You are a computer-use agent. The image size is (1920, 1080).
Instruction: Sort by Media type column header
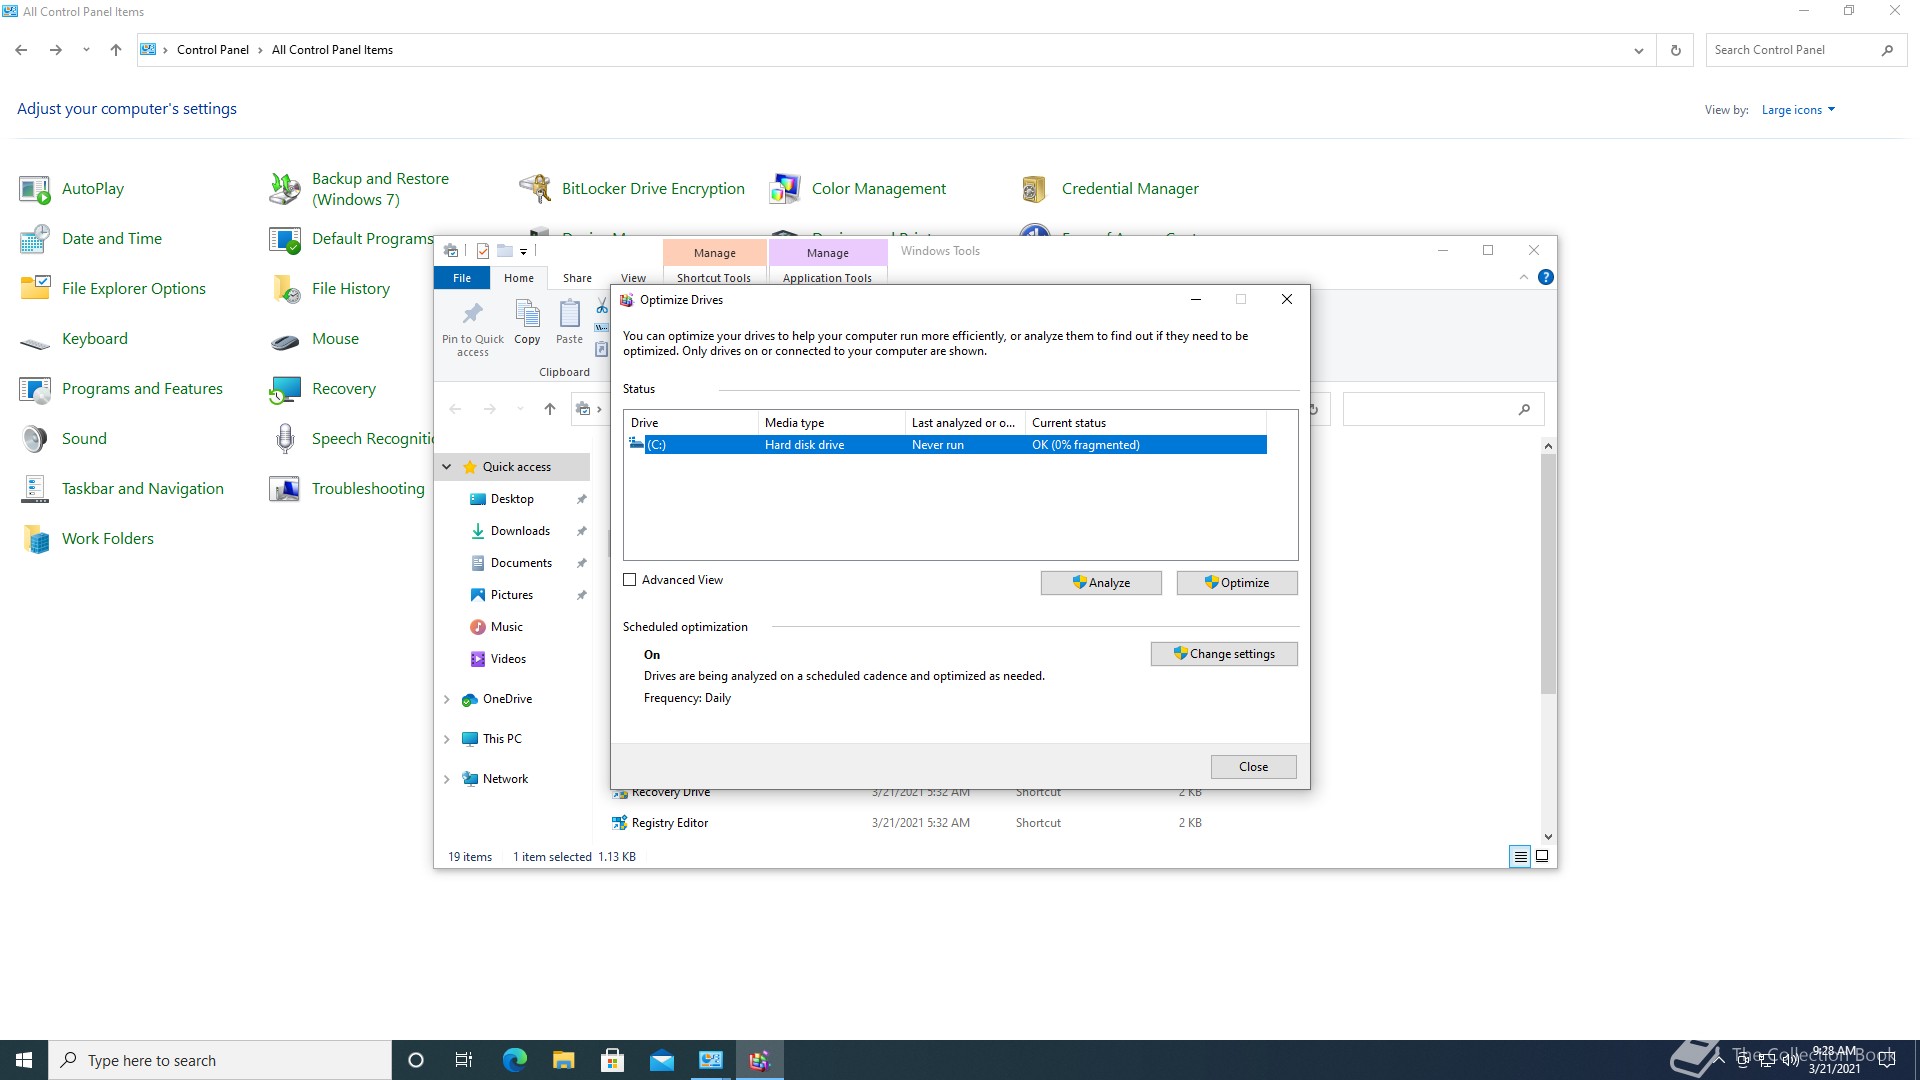coord(831,423)
